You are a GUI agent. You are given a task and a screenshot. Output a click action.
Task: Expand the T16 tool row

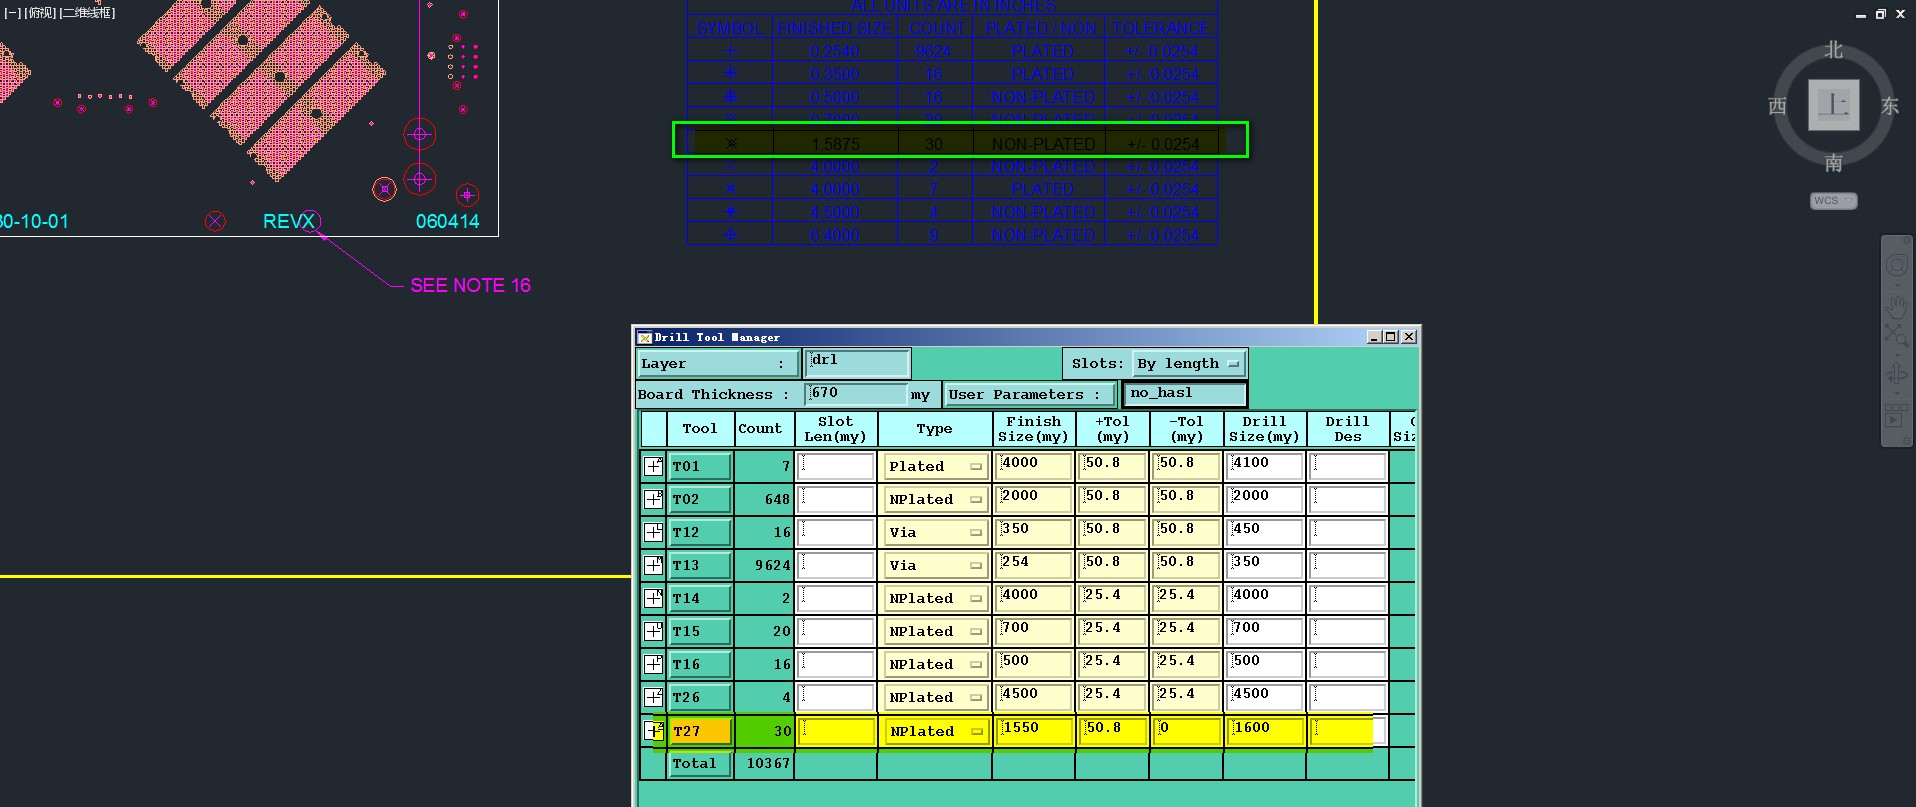point(653,664)
